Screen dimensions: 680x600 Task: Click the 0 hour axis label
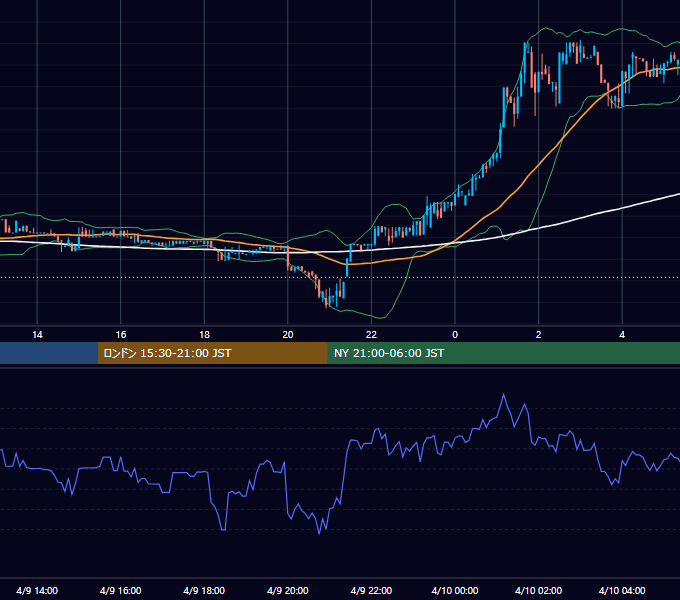(455, 335)
